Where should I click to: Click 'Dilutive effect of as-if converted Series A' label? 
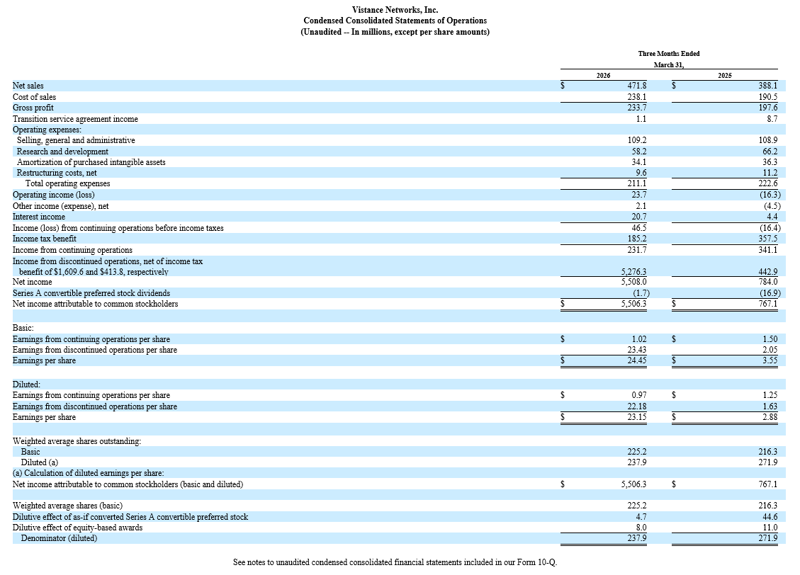tap(130, 517)
